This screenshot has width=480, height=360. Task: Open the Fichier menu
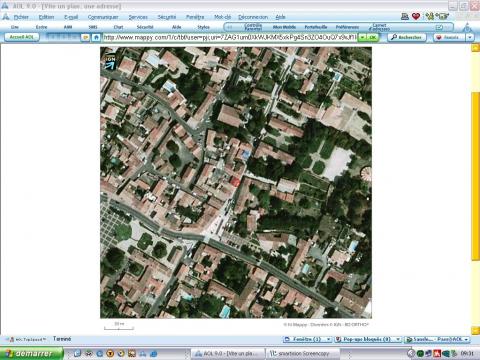coord(21,17)
